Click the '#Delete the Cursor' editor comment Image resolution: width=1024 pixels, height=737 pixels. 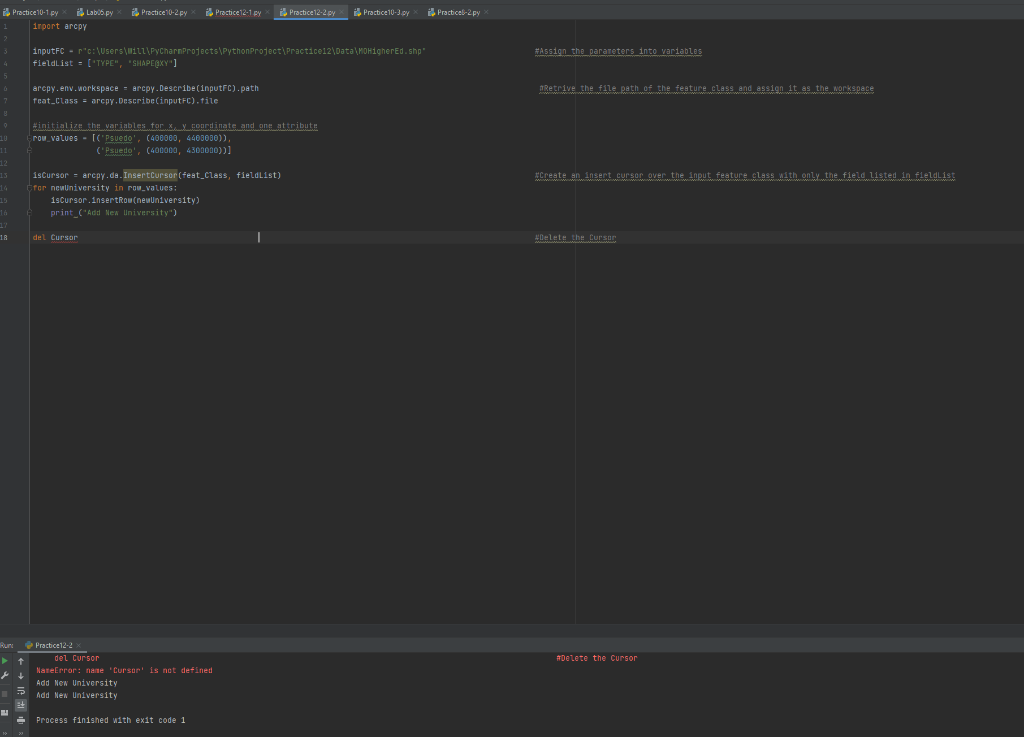575,238
